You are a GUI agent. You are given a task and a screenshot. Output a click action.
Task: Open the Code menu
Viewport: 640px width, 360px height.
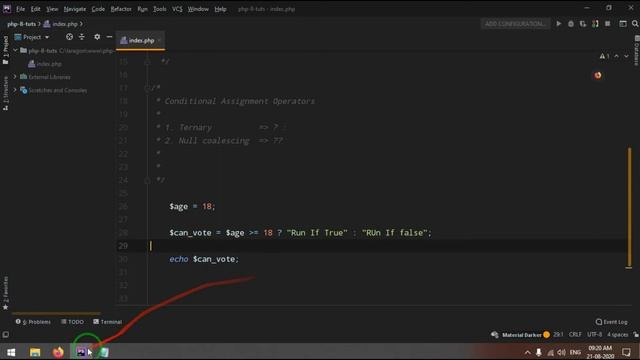[x=98, y=9]
